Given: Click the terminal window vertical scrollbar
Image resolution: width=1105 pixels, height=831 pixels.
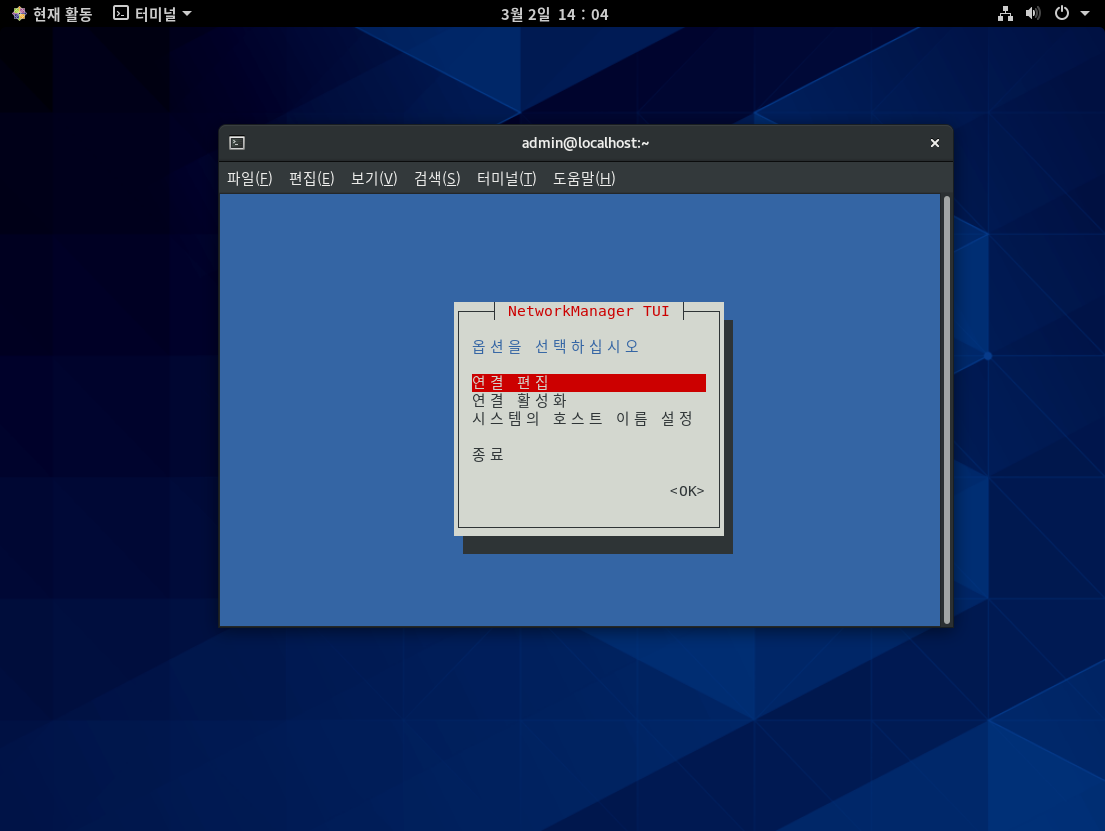Looking at the screenshot, I should (947, 410).
